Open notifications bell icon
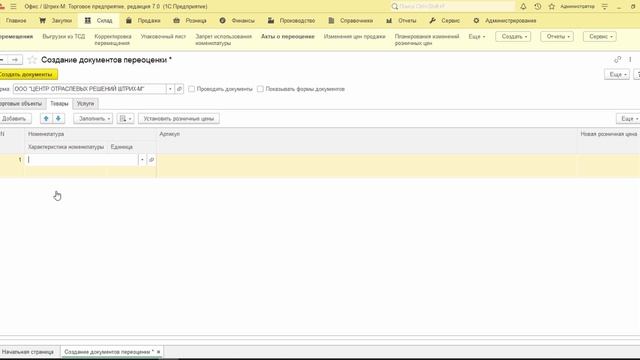640x360 pixels. tap(523, 7)
